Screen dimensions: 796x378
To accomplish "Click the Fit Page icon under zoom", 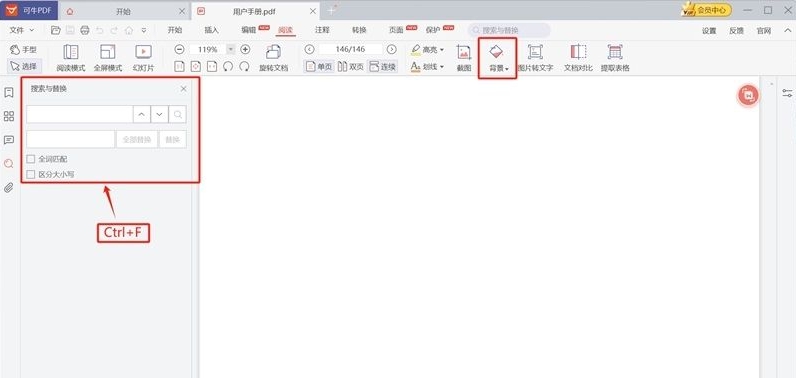I will [x=195, y=66].
